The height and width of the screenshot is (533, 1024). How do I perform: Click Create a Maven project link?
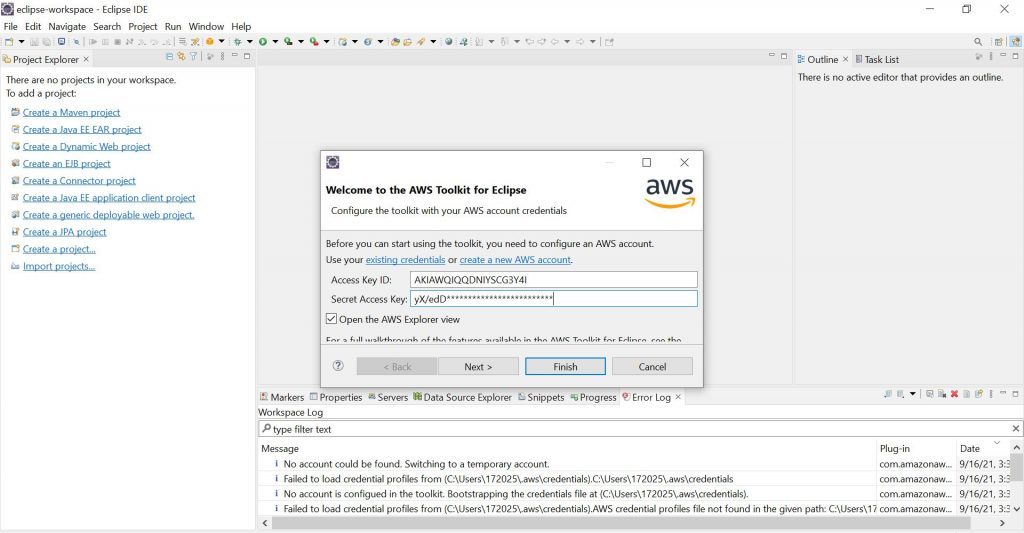pyautogui.click(x=71, y=112)
